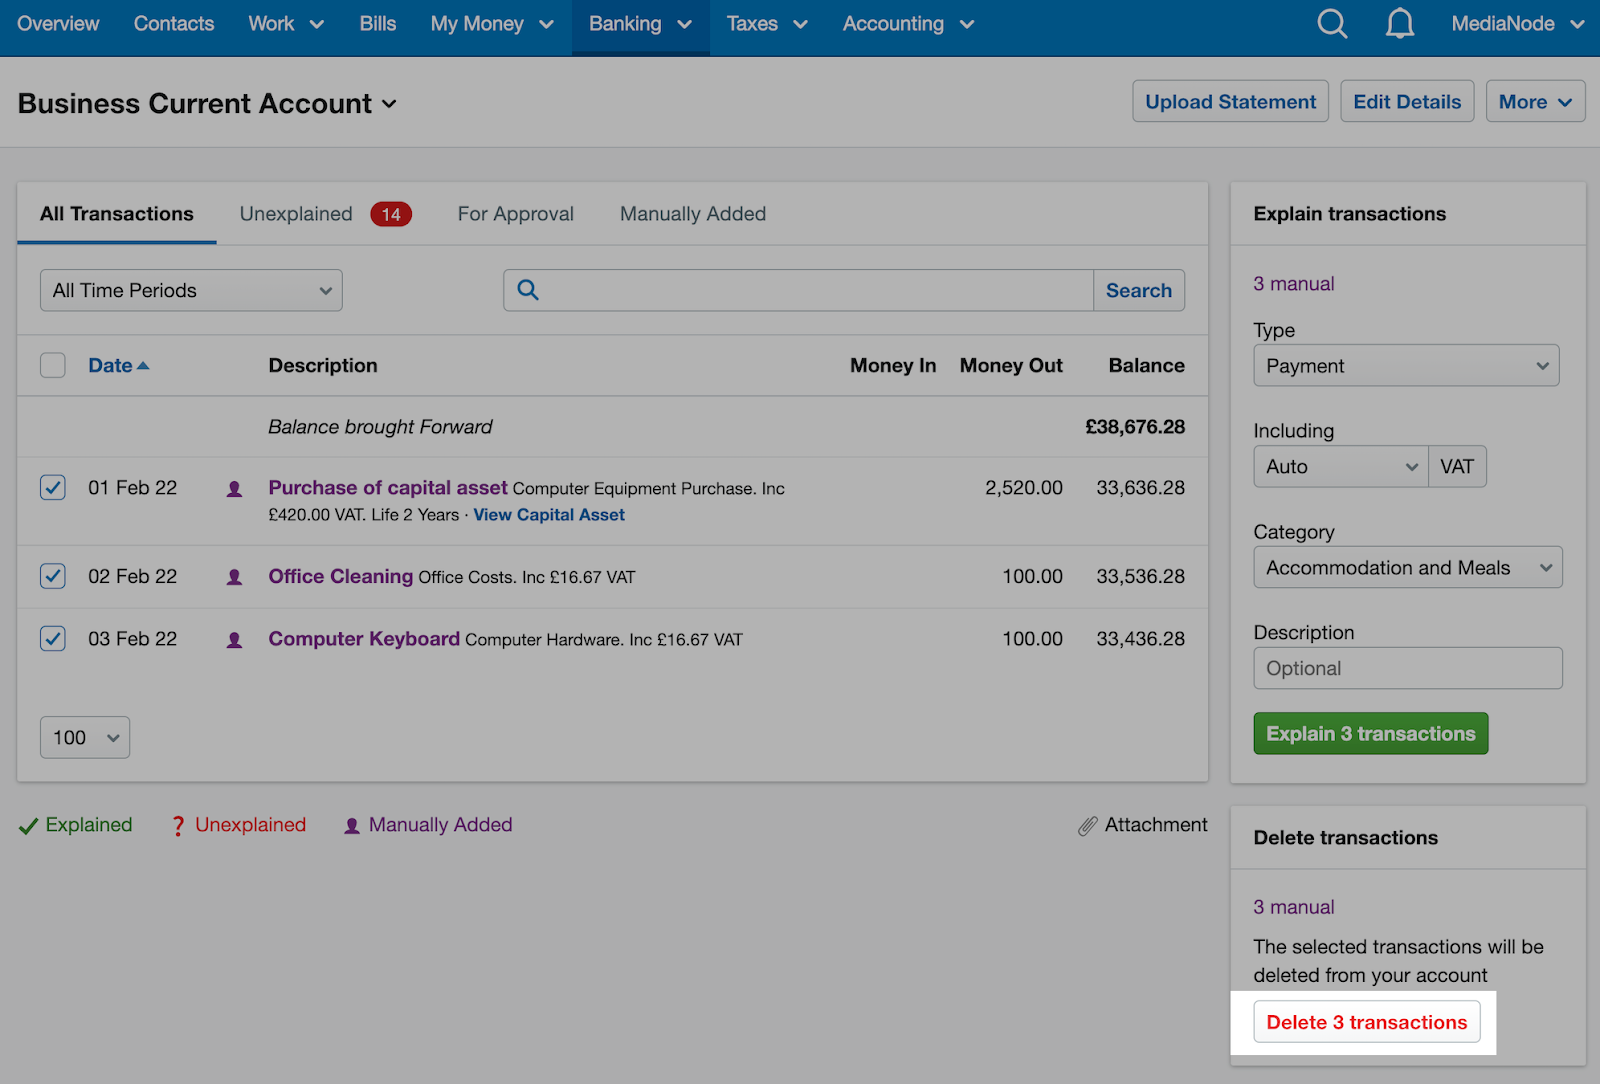Click the magnifier icon inside the search field

click(527, 290)
